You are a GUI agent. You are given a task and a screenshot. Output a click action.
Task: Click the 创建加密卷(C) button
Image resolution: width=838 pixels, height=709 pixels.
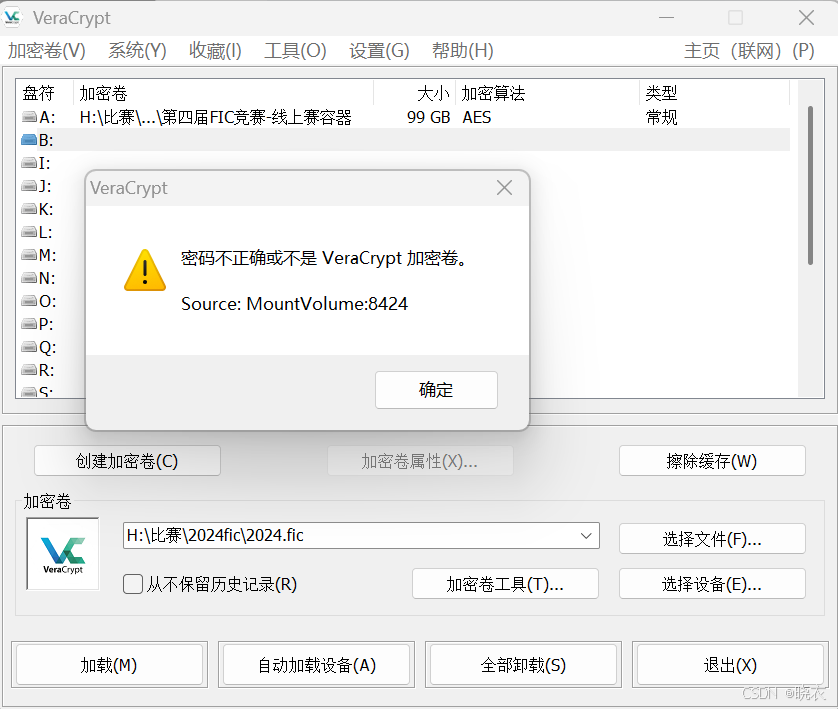(127, 461)
